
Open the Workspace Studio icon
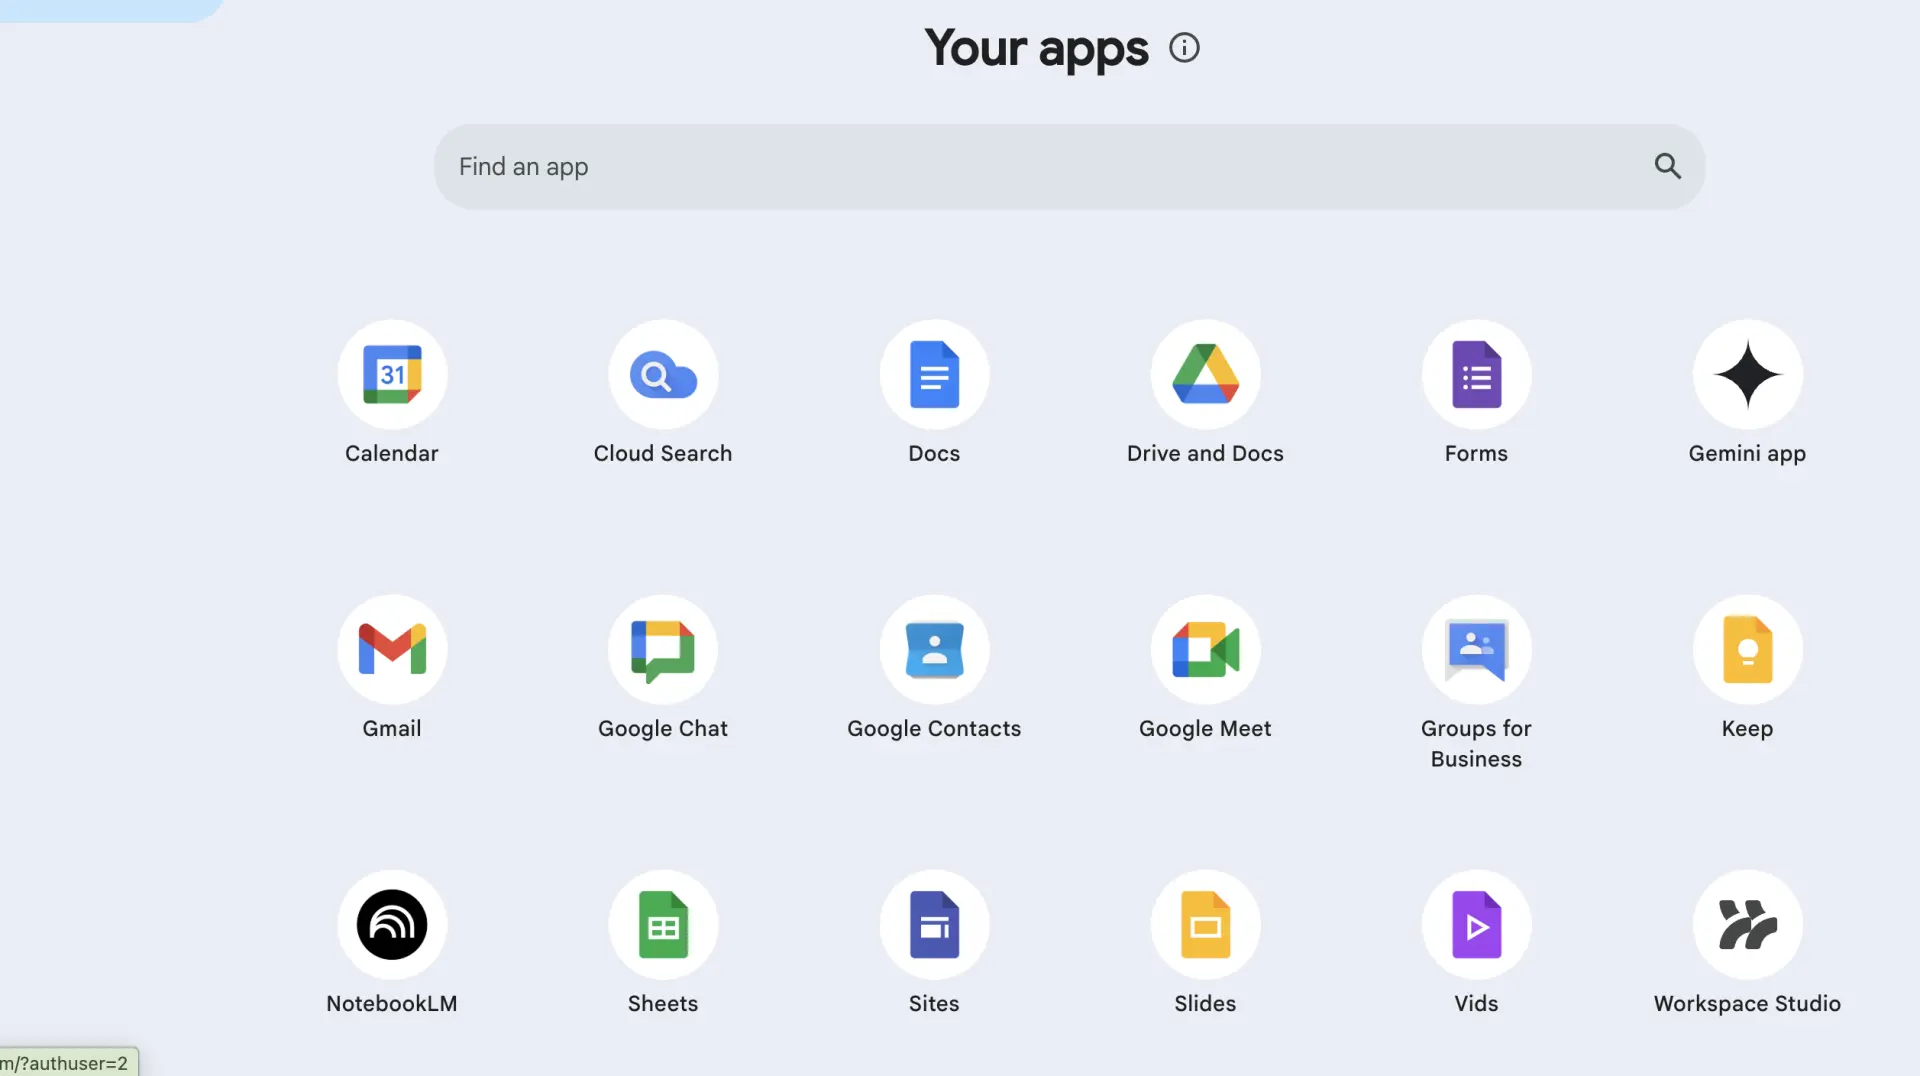(x=1747, y=924)
